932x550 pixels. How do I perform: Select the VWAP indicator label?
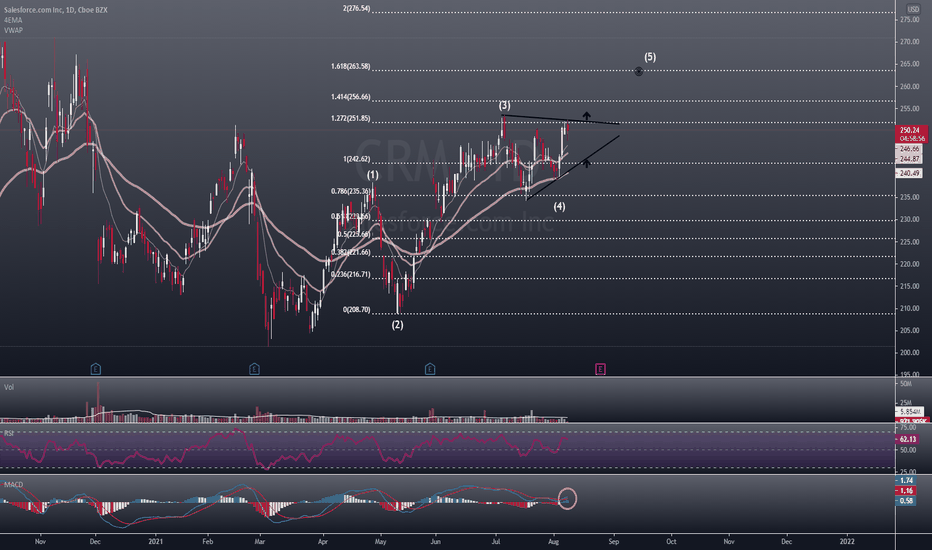13,30
